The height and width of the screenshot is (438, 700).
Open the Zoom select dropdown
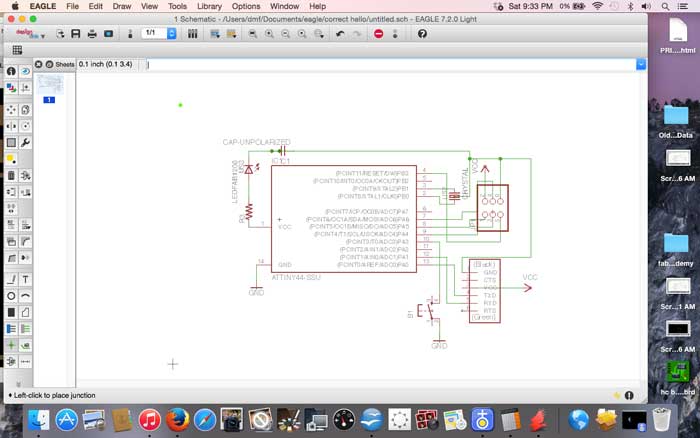319,34
